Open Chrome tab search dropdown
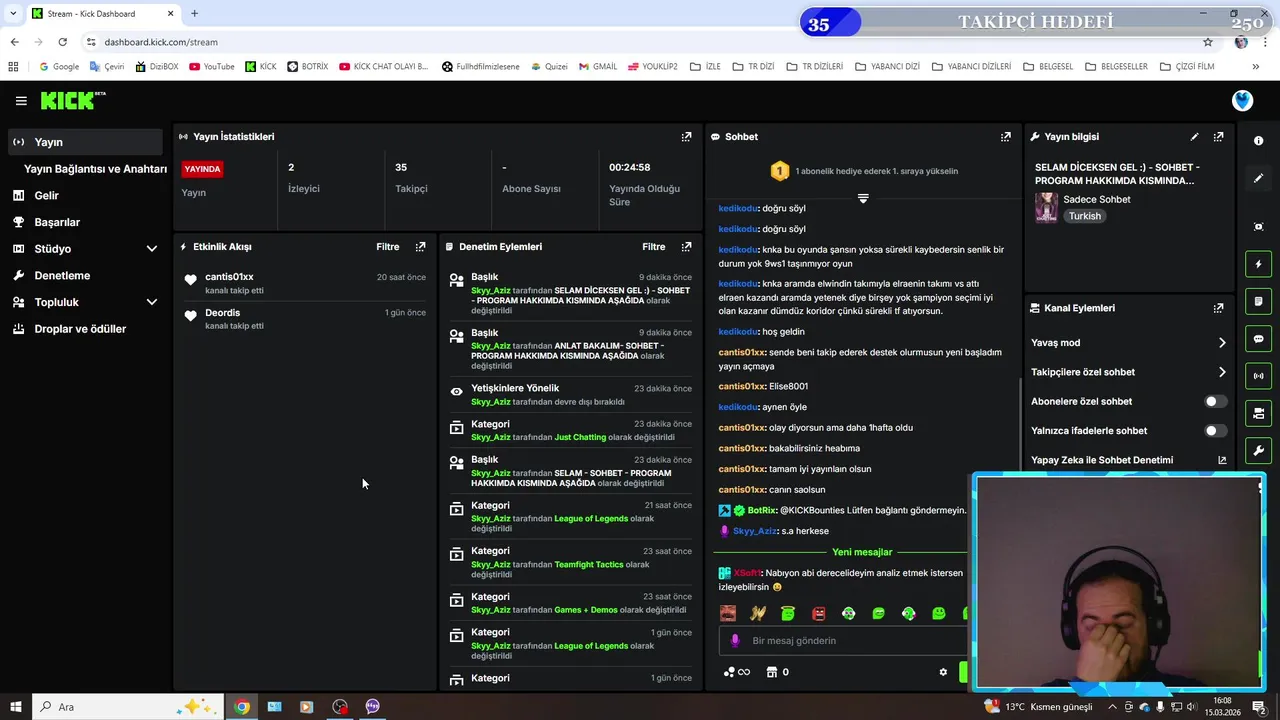 [x=12, y=14]
